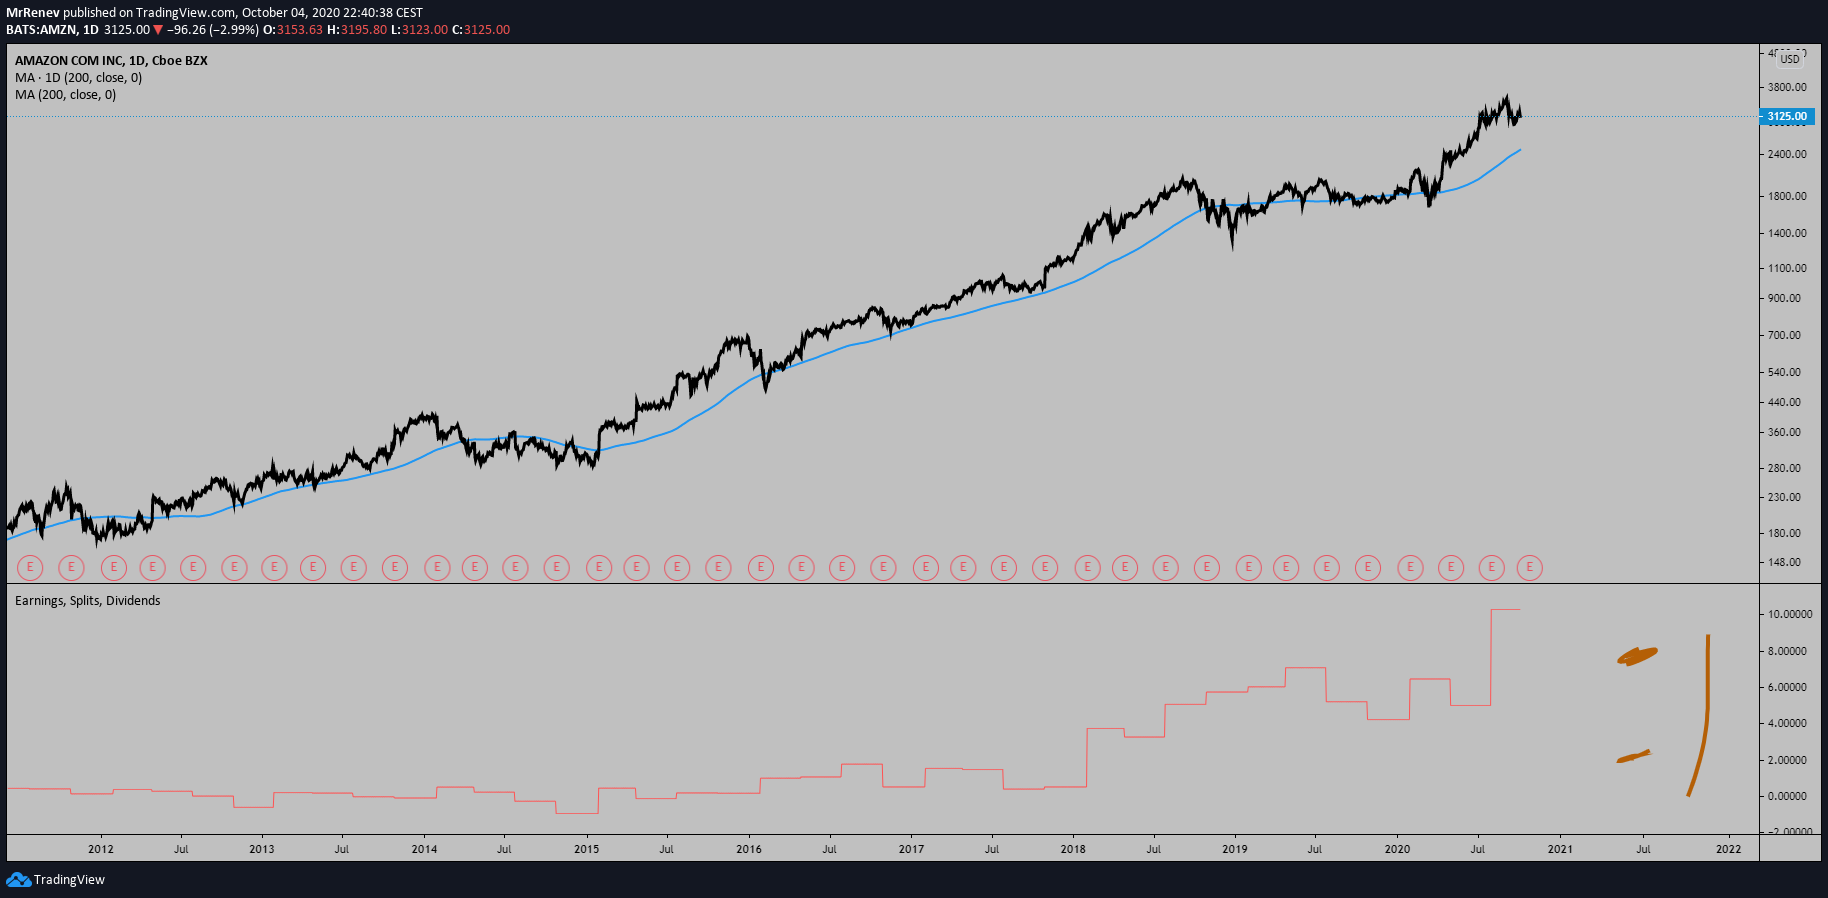Open the first earnings E marker of 2017
1828x898 pixels.
pos(926,568)
